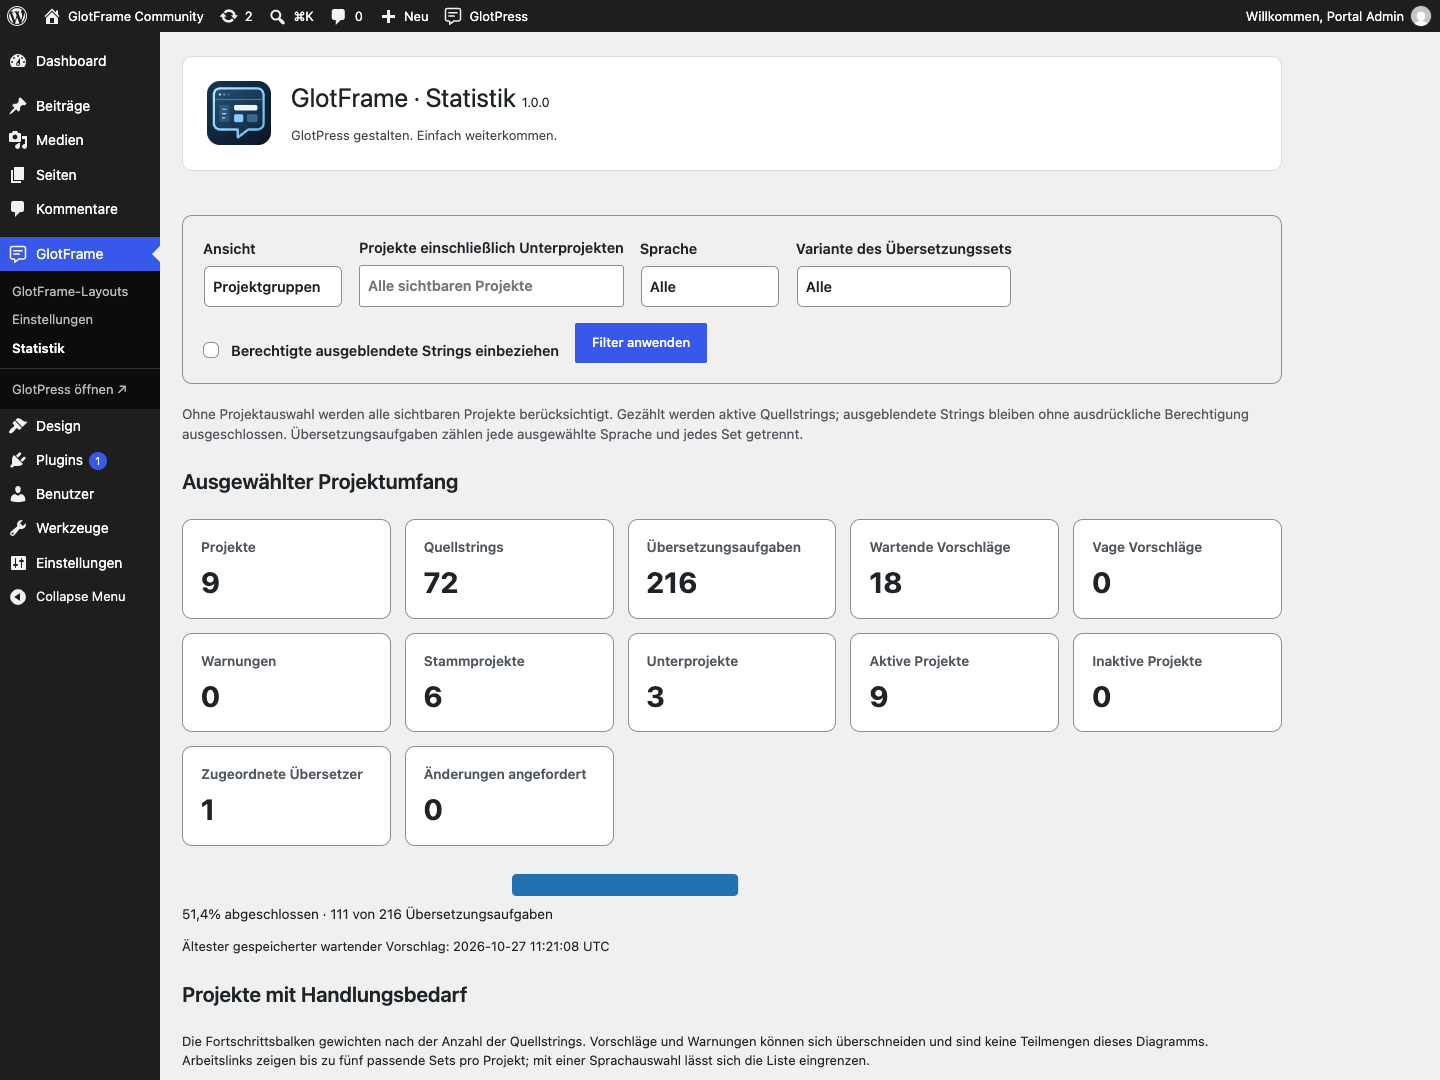Open the Variante des Übersetzungssets dropdown
Viewport: 1440px width, 1080px height.
904,286
